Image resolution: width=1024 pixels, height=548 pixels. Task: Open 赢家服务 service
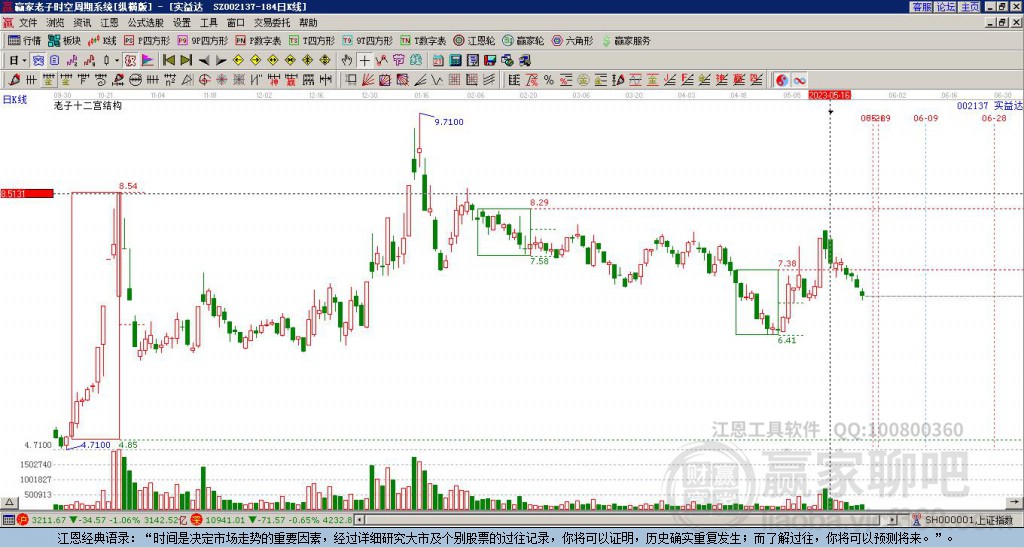[626, 40]
